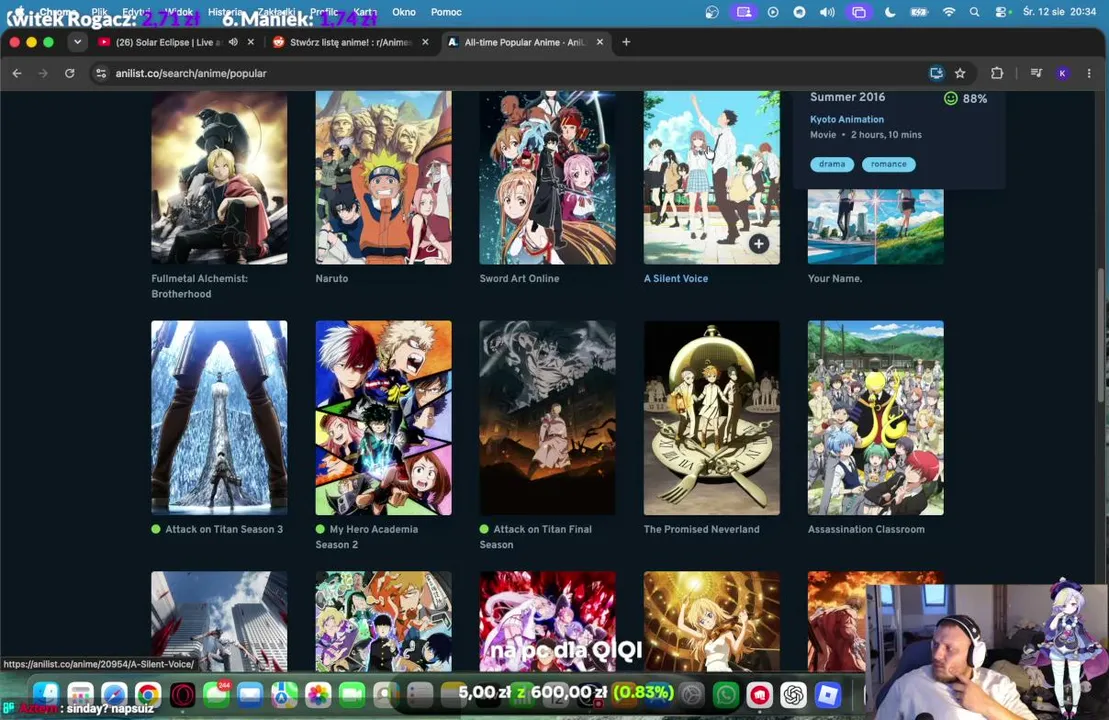Open Chrome three-dot menu

[1089, 73]
